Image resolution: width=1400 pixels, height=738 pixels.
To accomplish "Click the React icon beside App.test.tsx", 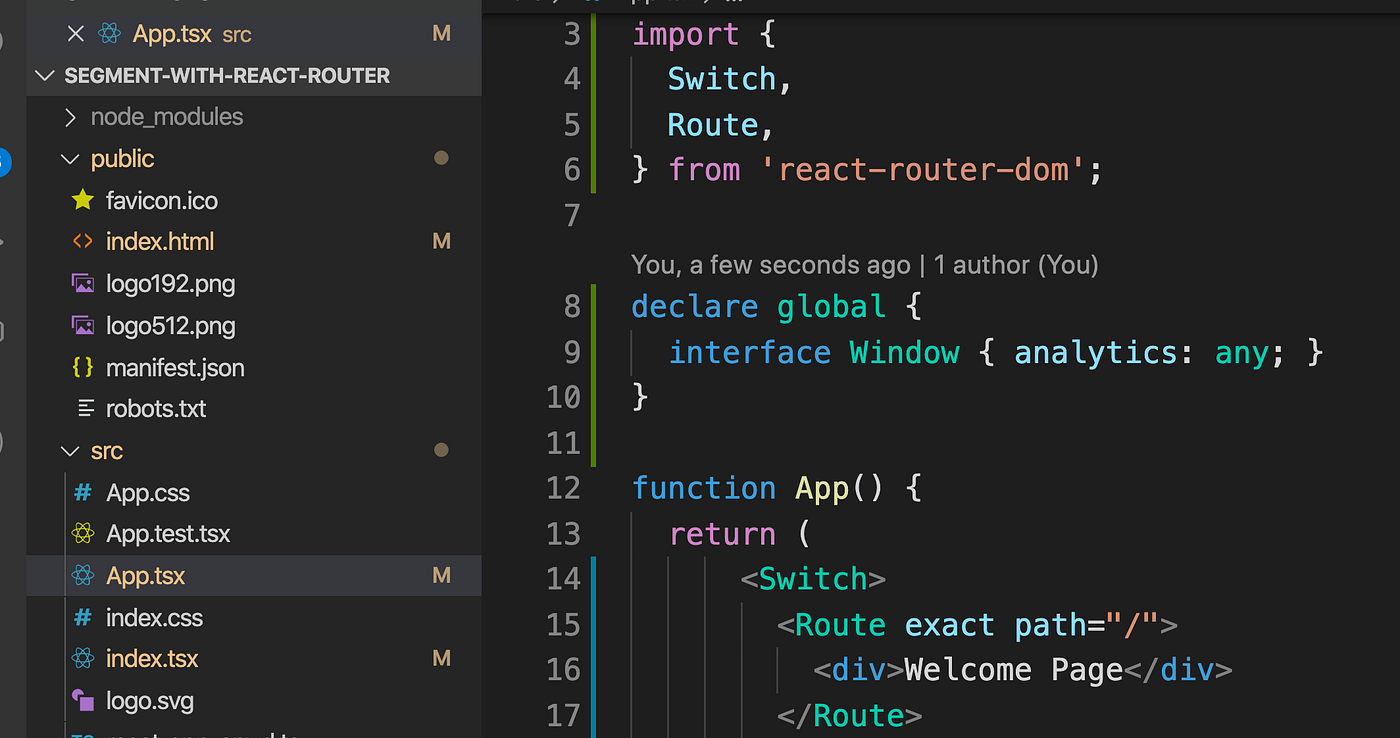I will [82, 533].
